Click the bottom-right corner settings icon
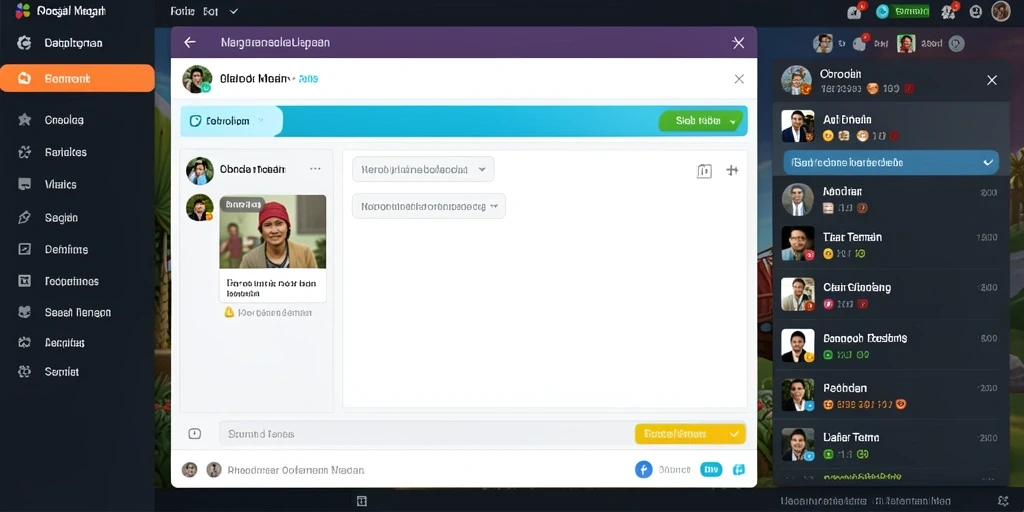Viewport: 1024px width, 512px height. click(1003, 501)
